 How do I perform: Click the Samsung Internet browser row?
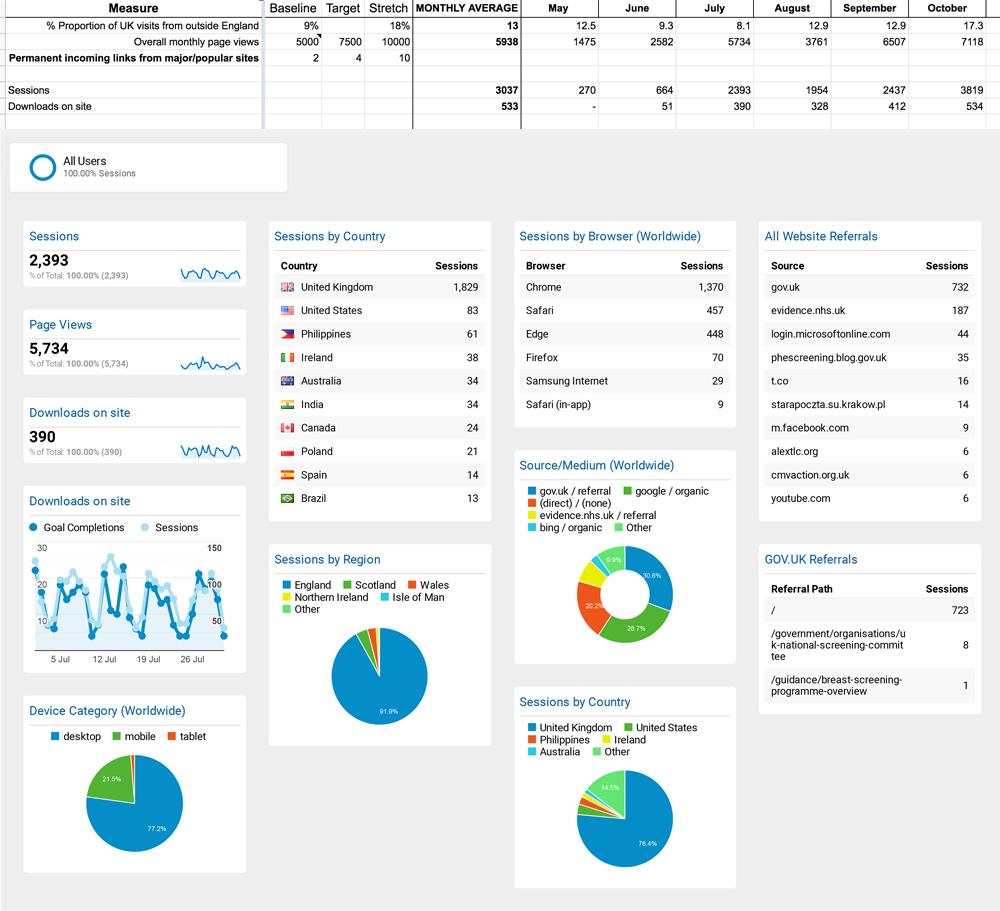point(624,381)
